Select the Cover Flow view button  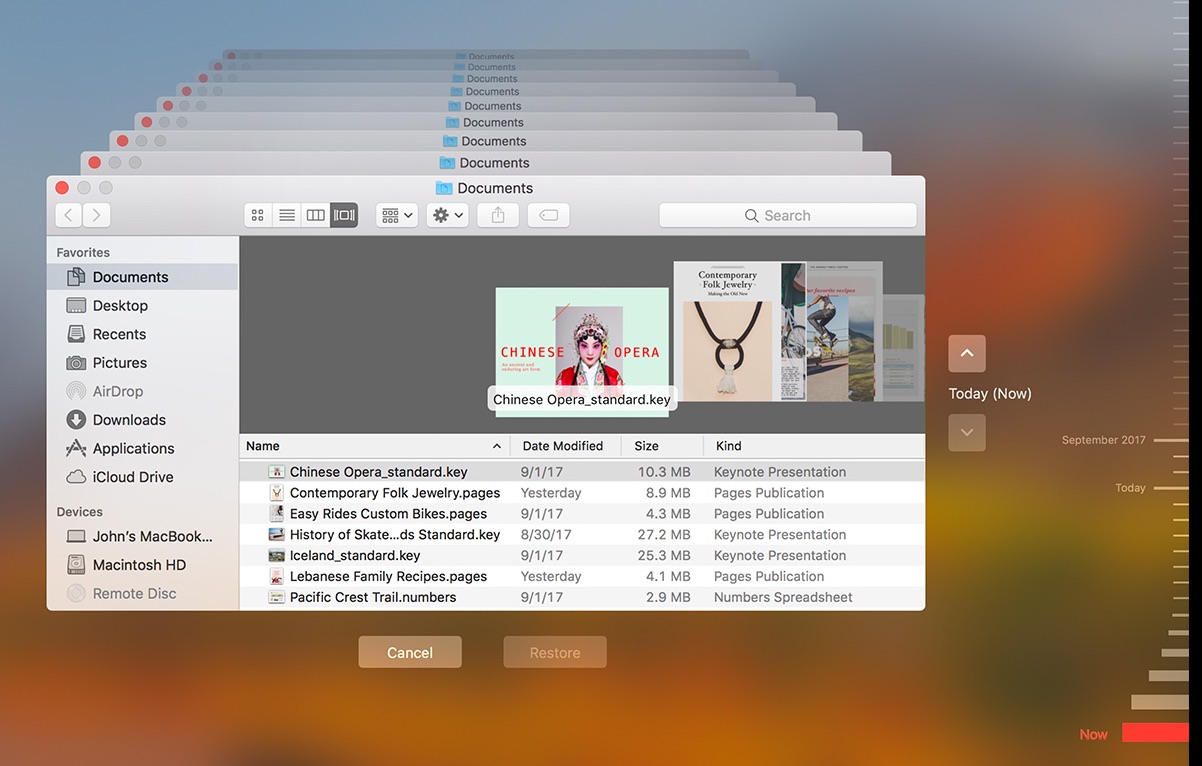344,215
